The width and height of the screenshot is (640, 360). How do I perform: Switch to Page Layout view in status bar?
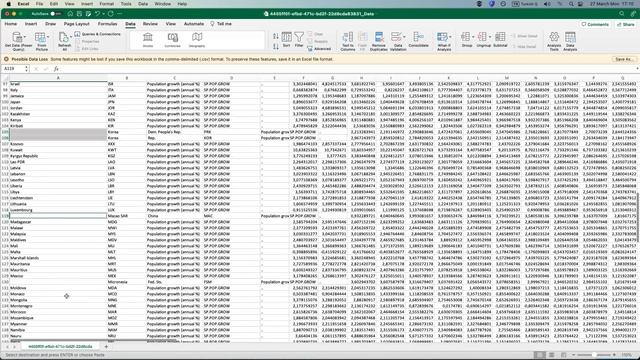coord(551,355)
